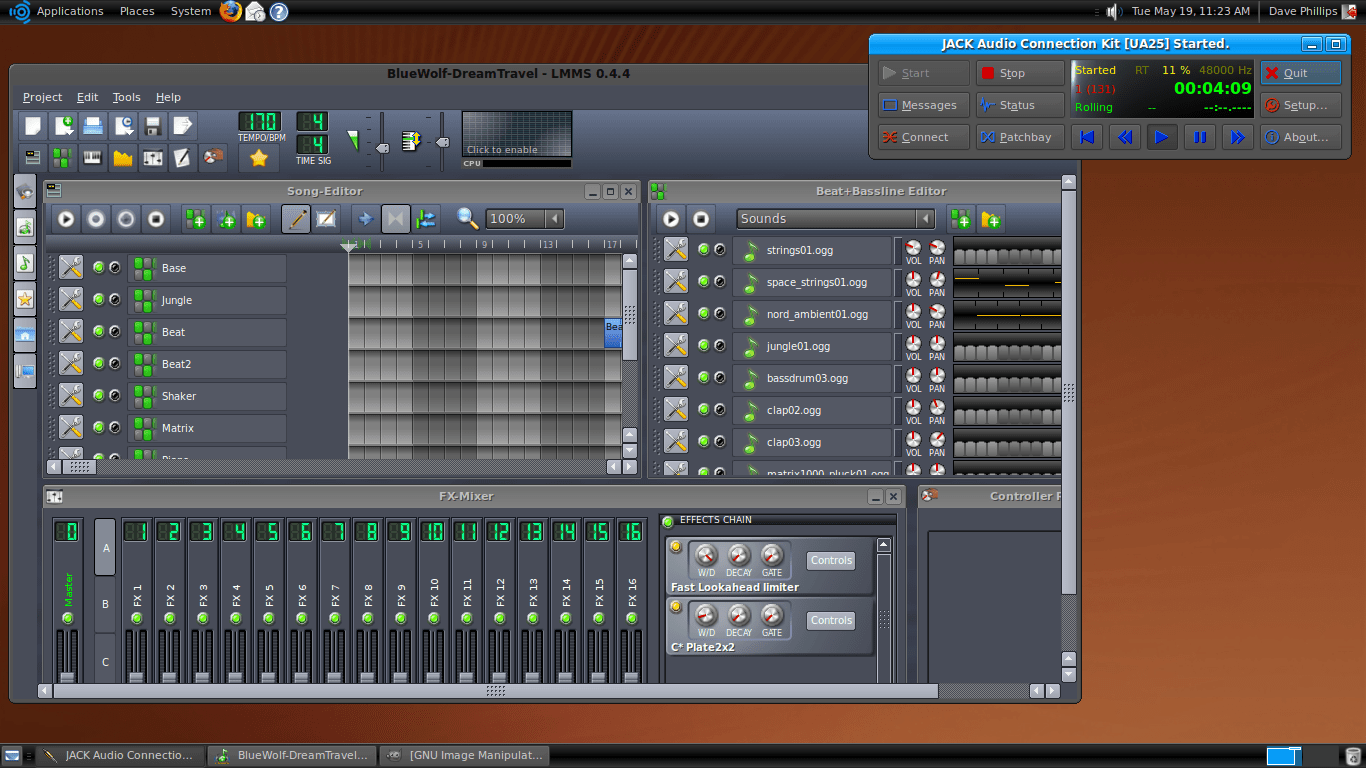
Task: Open the Project menu in LMMS
Action: (x=42, y=97)
